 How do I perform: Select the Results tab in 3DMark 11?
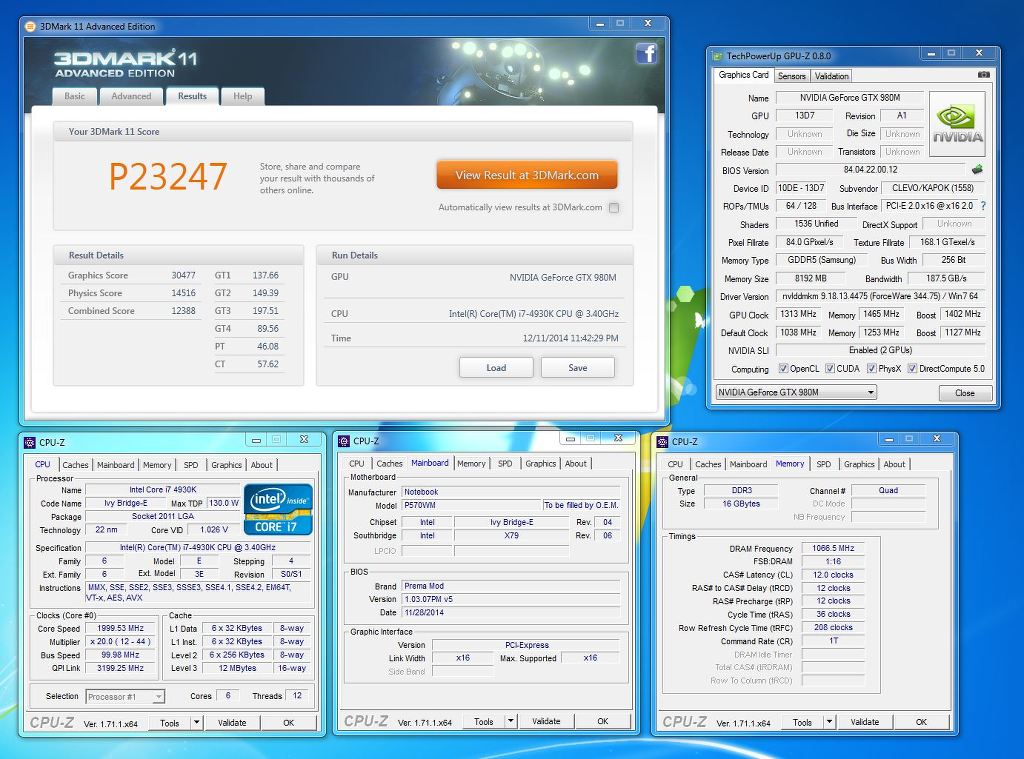192,95
